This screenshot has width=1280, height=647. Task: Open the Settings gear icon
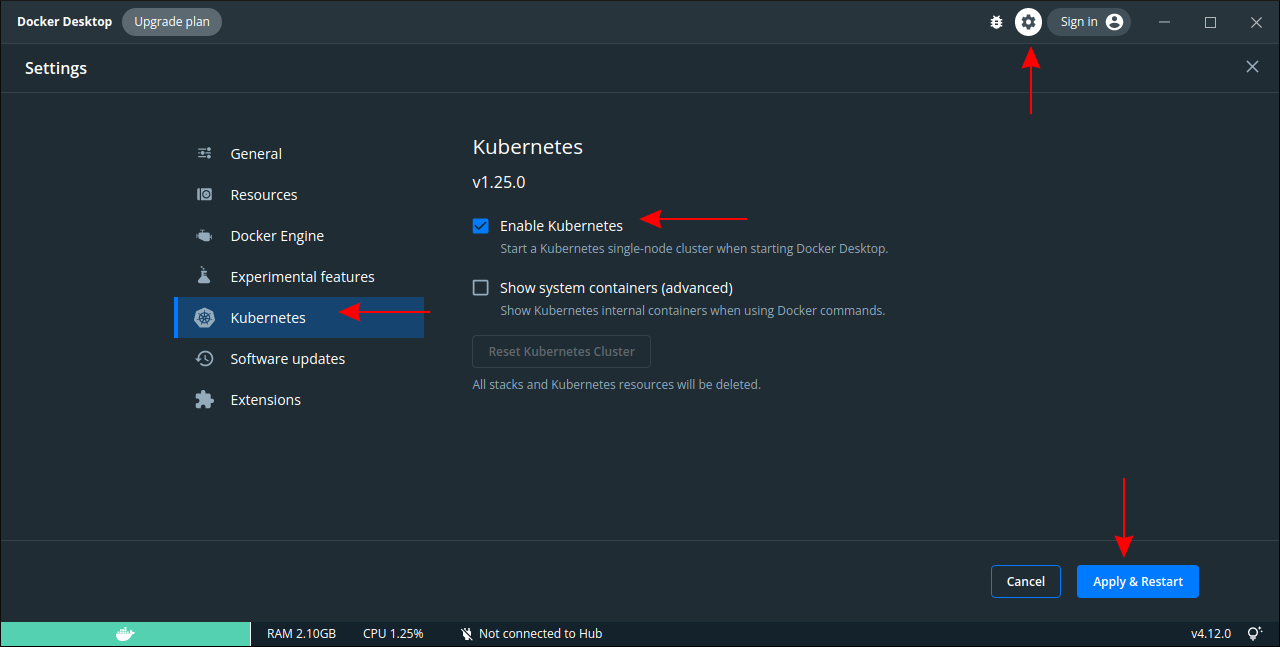tap(1028, 21)
